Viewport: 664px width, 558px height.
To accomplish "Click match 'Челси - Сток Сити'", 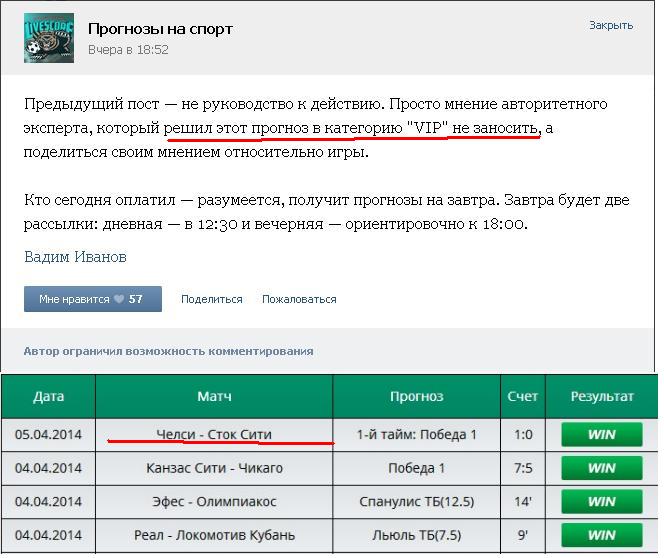I will 214,434.
